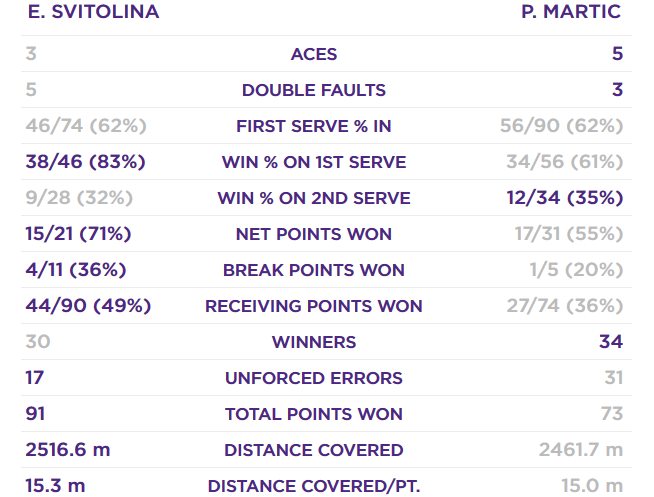
Task: Select the DISTANCE COVERED label
Action: (x=314, y=450)
